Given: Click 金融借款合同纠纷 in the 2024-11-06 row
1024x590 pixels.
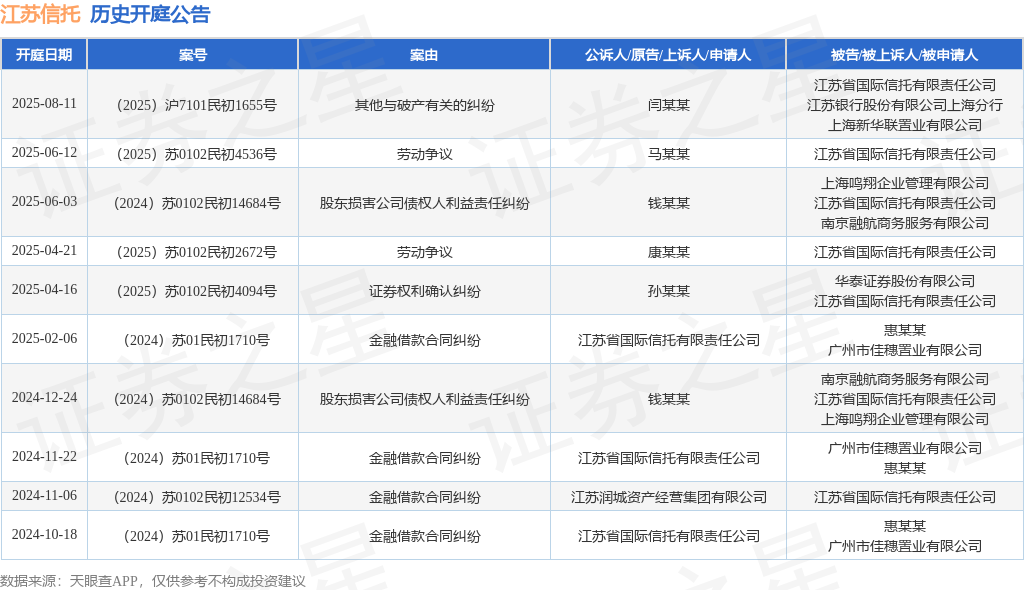Looking at the screenshot, I should point(424,497).
